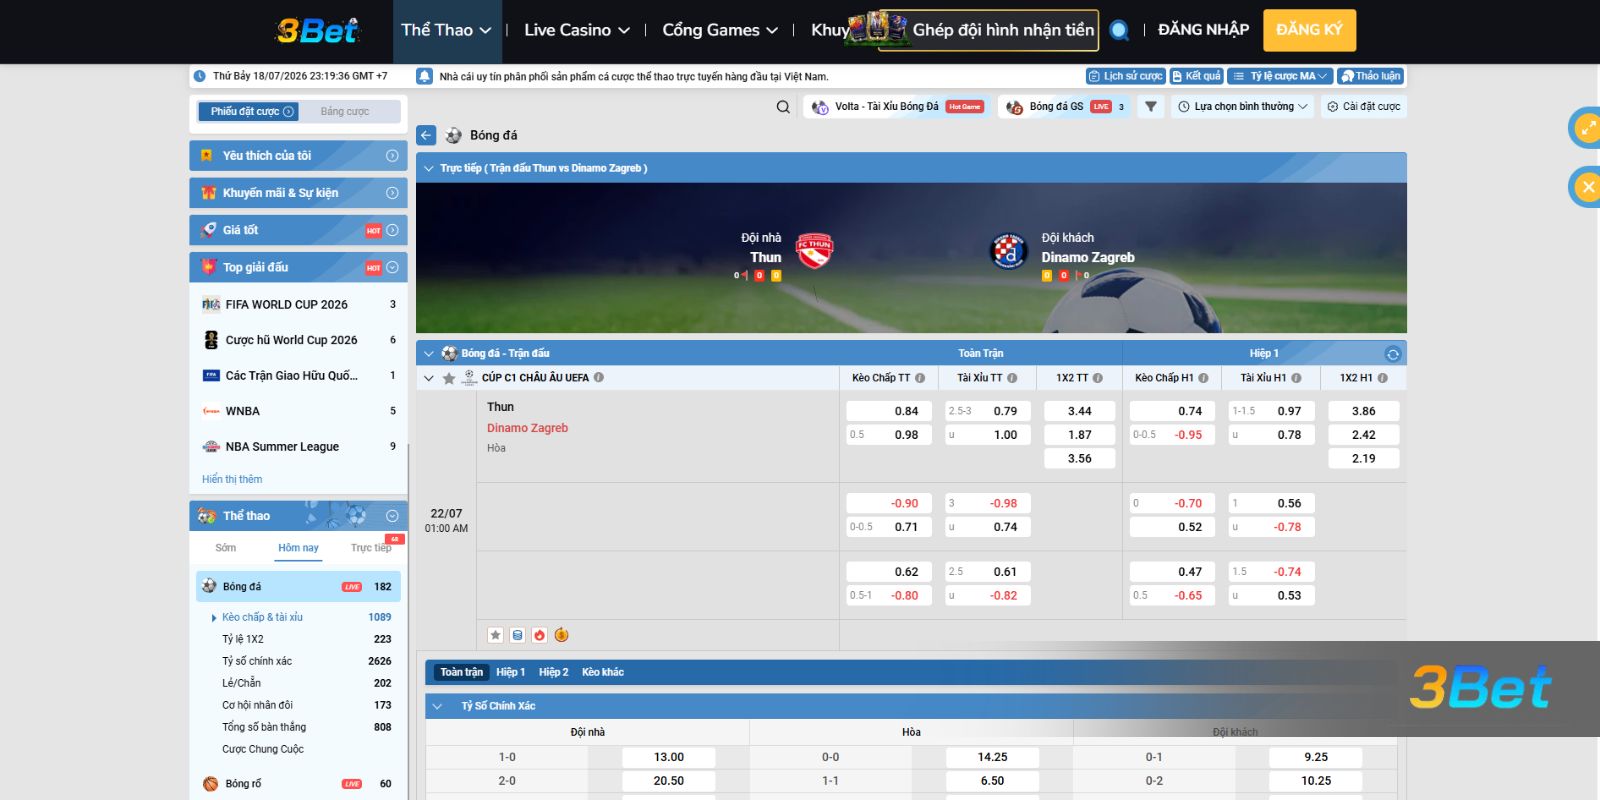Switch to Hiệp 1 markets tab
The image size is (1600, 800).
click(510, 672)
